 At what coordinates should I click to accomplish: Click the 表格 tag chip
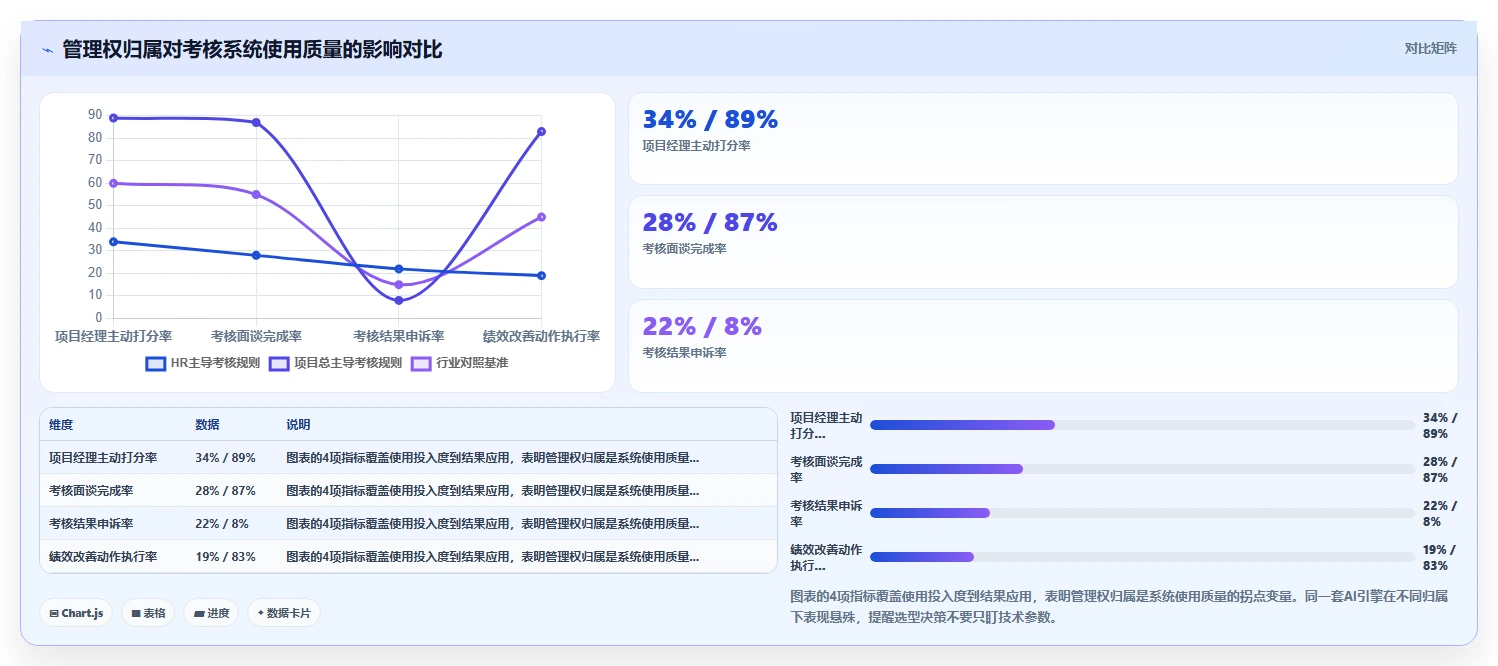click(x=148, y=613)
